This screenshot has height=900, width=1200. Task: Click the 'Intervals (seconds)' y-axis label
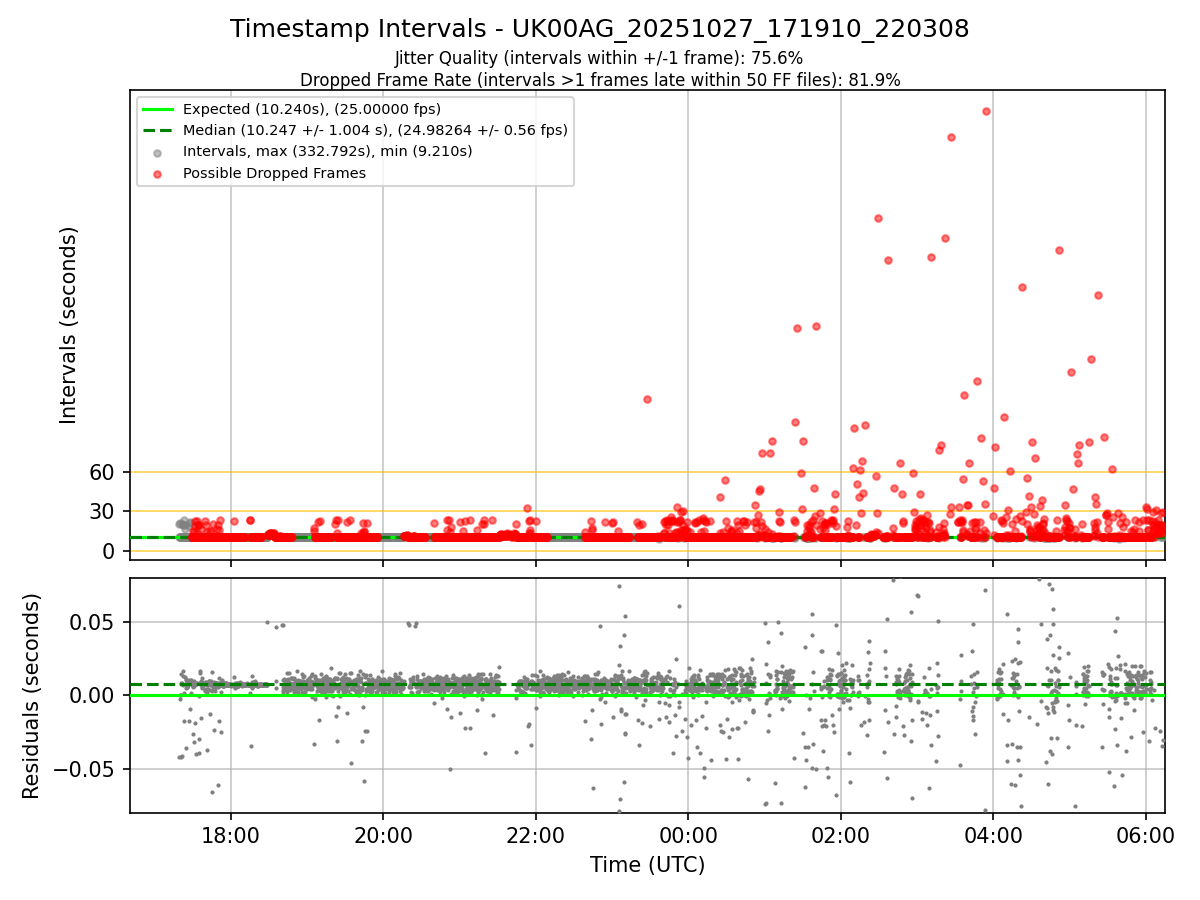[x=68, y=325]
